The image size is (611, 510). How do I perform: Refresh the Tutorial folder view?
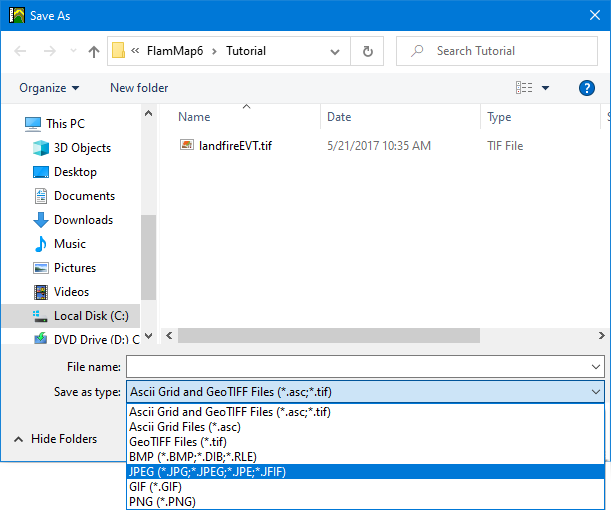pyautogui.click(x=367, y=51)
